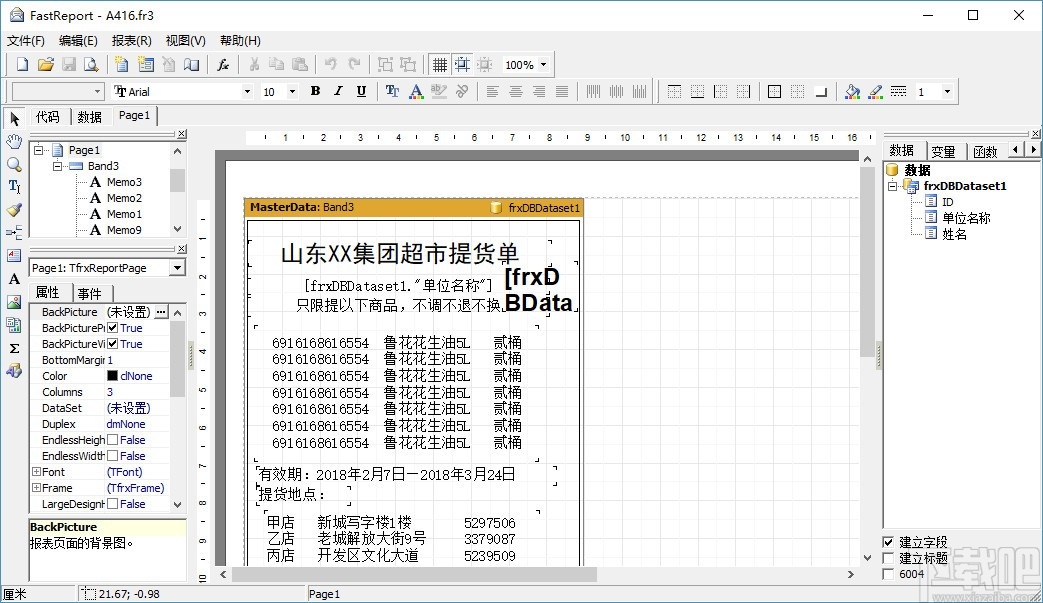
Task: Apply Bold text formatting
Action: pos(315,92)
